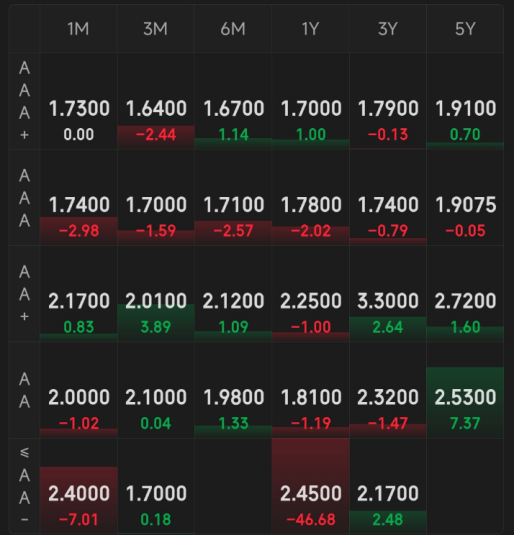The height and width of the screenshot is (536, 514).
Task: Open AA+ 3M cell with 2.0100
Action: coord(156,294)
